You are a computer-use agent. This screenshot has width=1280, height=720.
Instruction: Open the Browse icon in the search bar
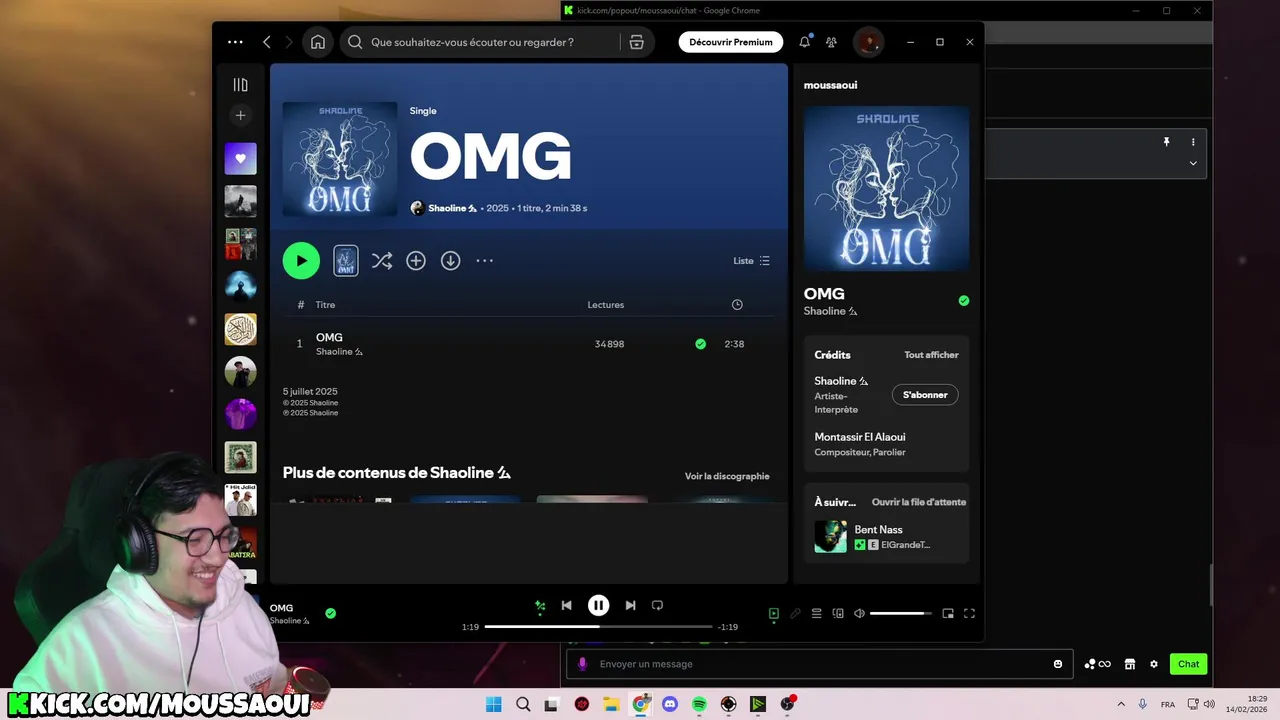pos(636,42)
